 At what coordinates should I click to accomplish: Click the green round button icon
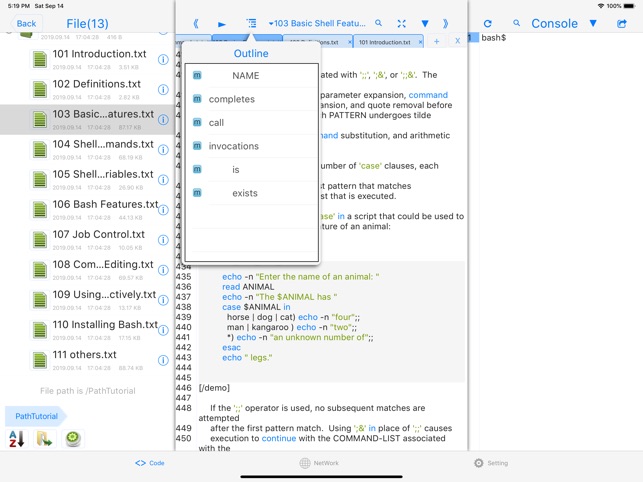[x=73, y=439]
